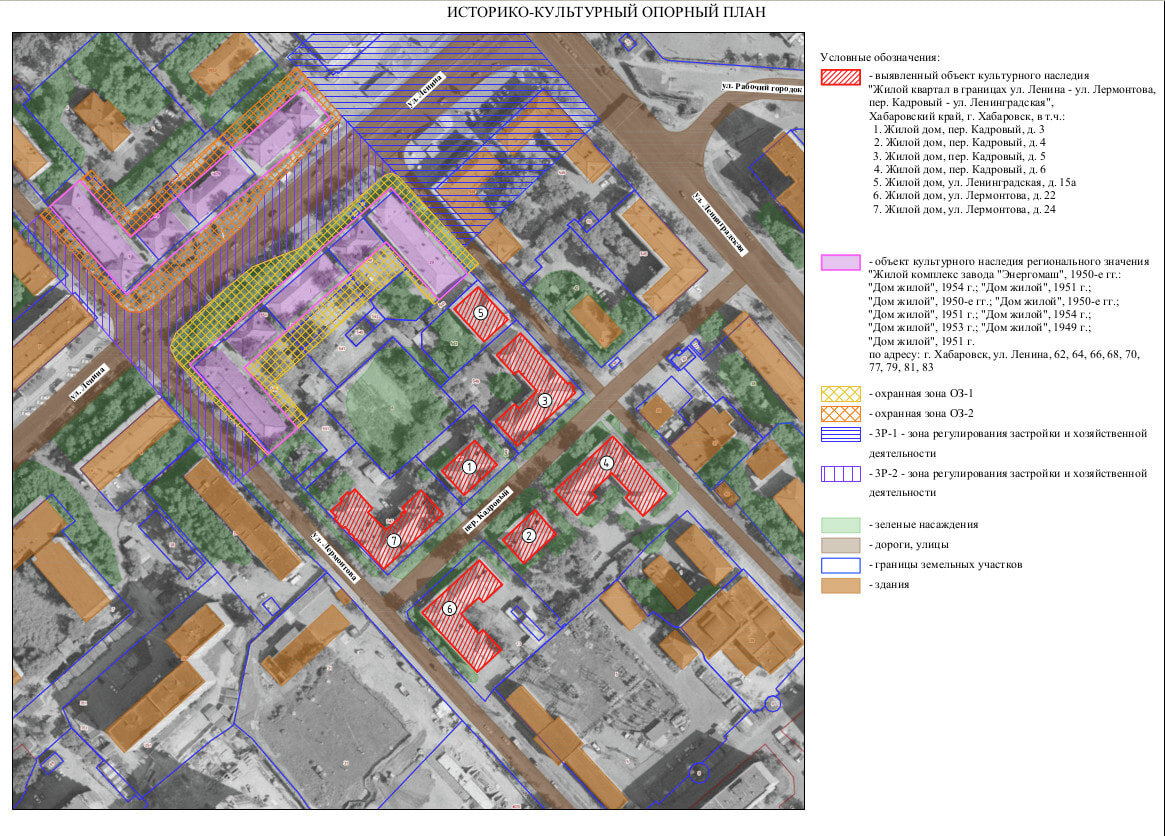Click the green swatch for зеленые насаждения
Viewport: 1165px width, 836px height.
[840, 525]
